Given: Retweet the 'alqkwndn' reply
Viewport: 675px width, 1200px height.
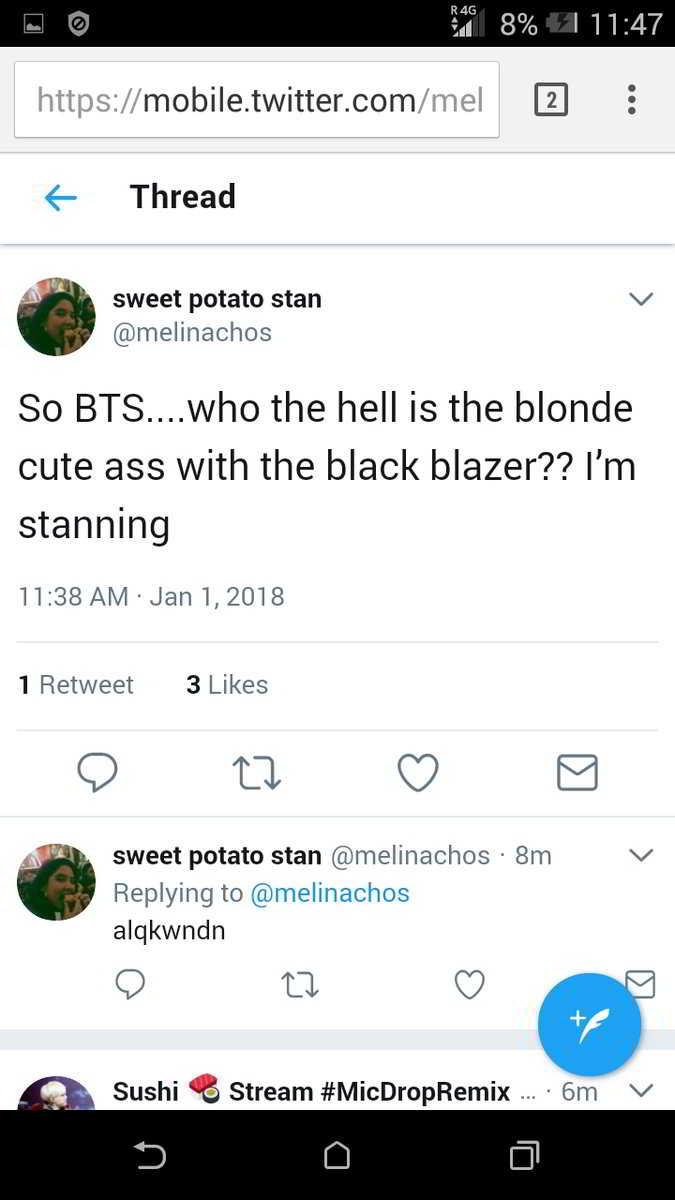Looking at the screenshot, I should pos(300,985).
